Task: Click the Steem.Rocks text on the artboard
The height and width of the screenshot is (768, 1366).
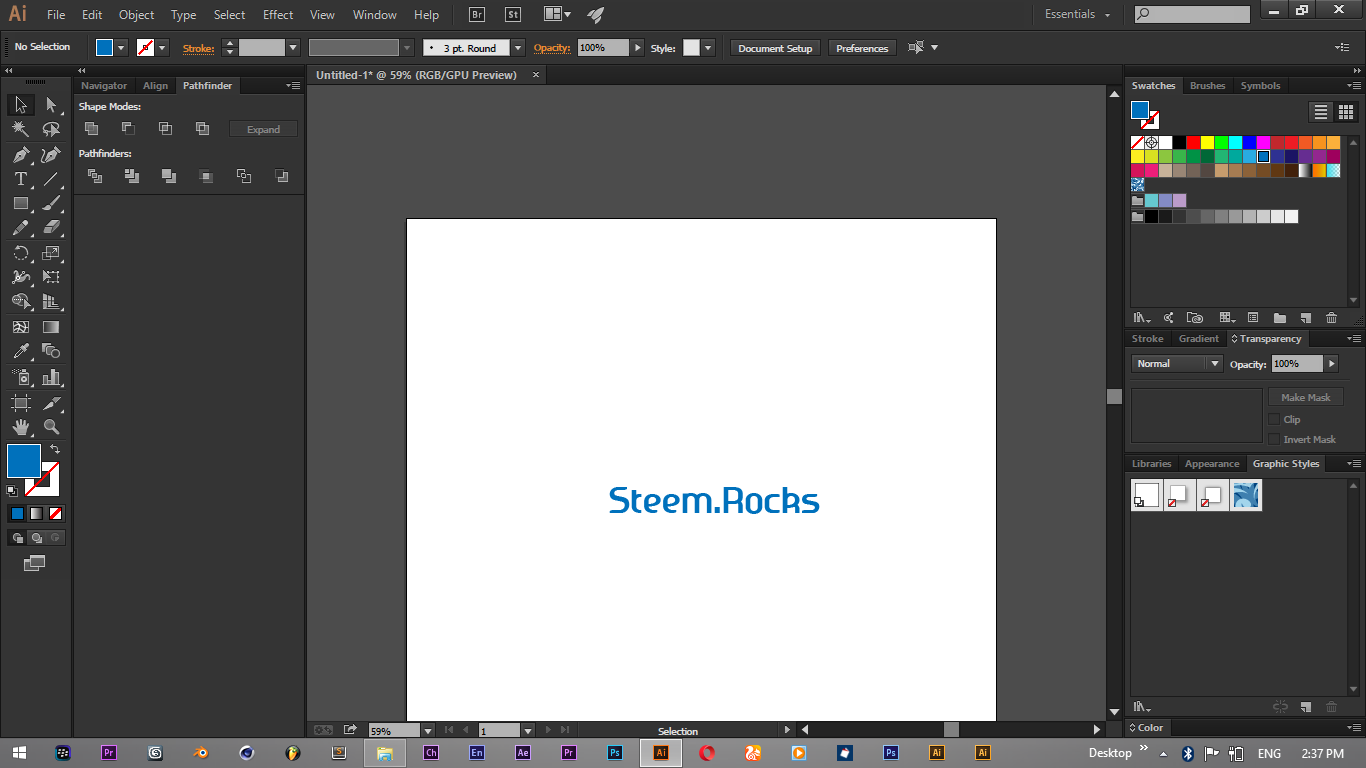Action: [714, 500]
